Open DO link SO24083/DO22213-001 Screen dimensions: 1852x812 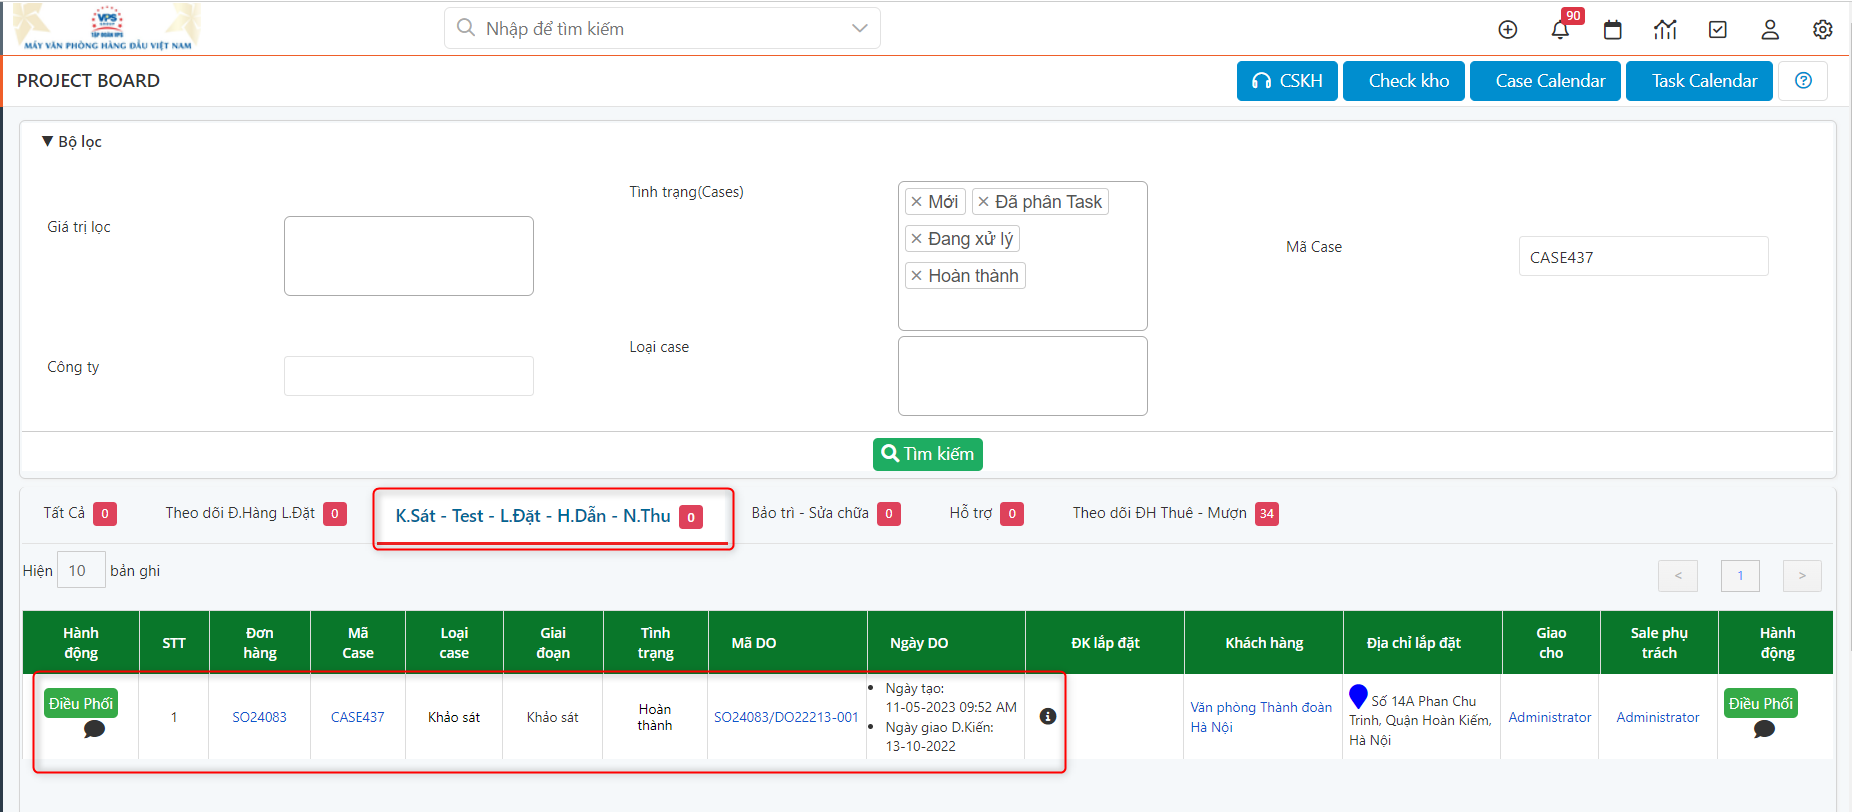[786, 717]
